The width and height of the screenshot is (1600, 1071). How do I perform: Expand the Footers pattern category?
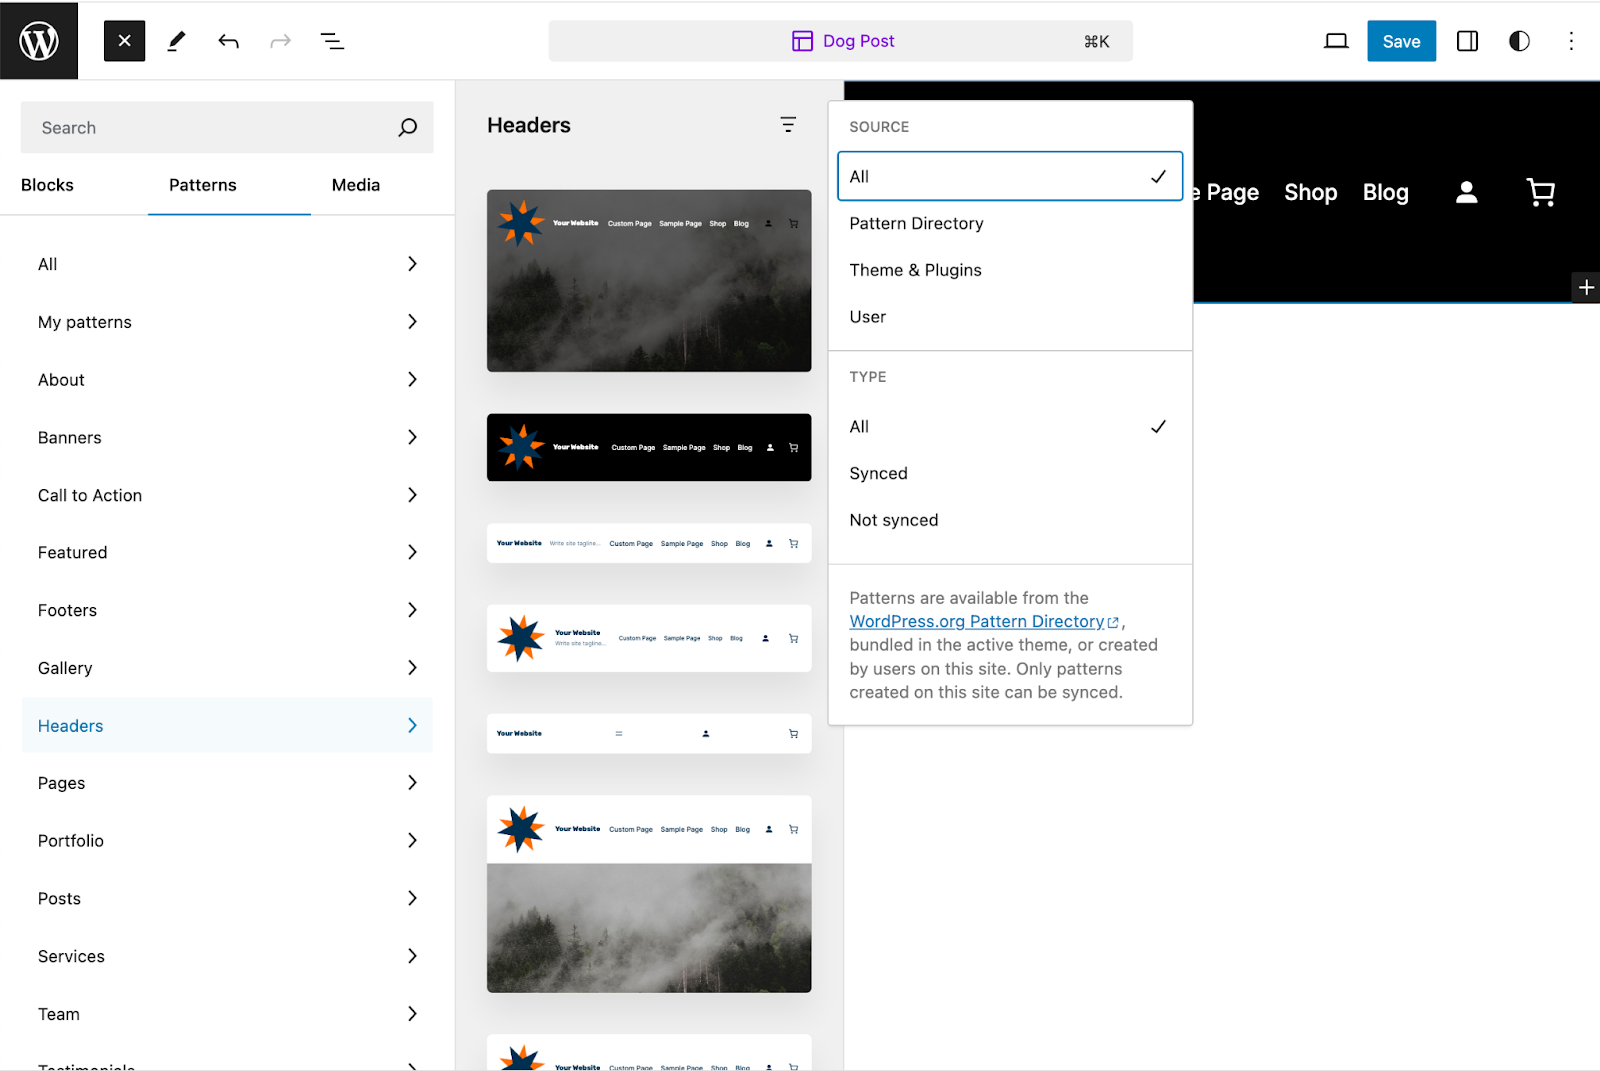point(227,610)
